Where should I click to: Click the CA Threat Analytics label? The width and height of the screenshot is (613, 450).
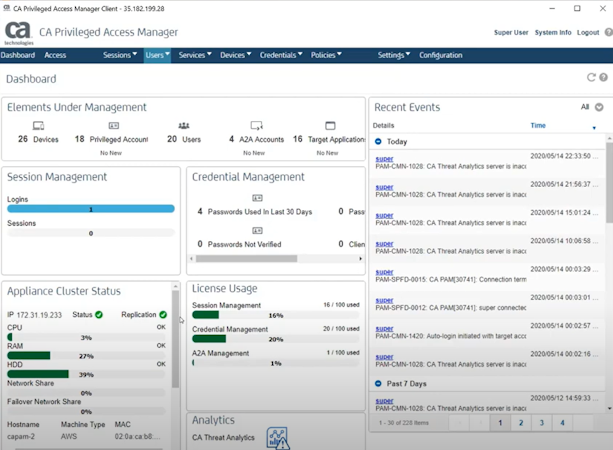223,437
